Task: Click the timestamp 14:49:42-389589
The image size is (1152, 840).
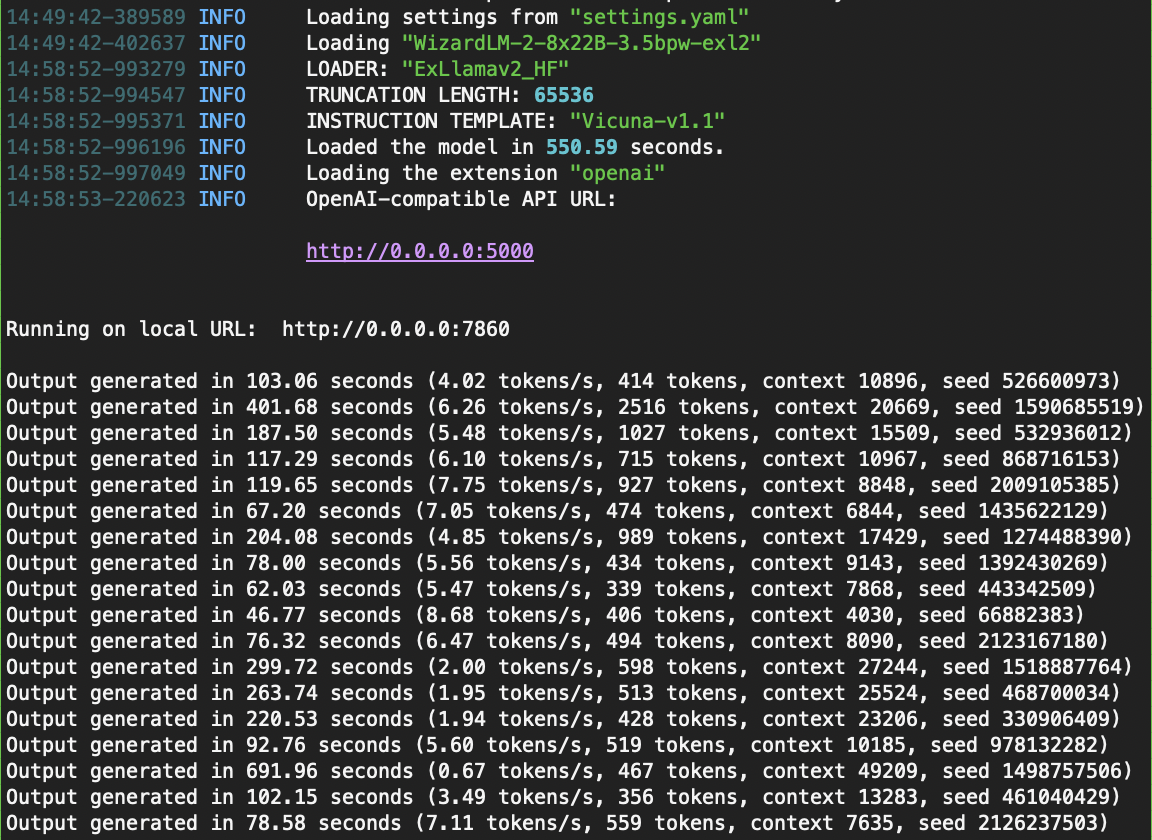Action: click(96, 17)
